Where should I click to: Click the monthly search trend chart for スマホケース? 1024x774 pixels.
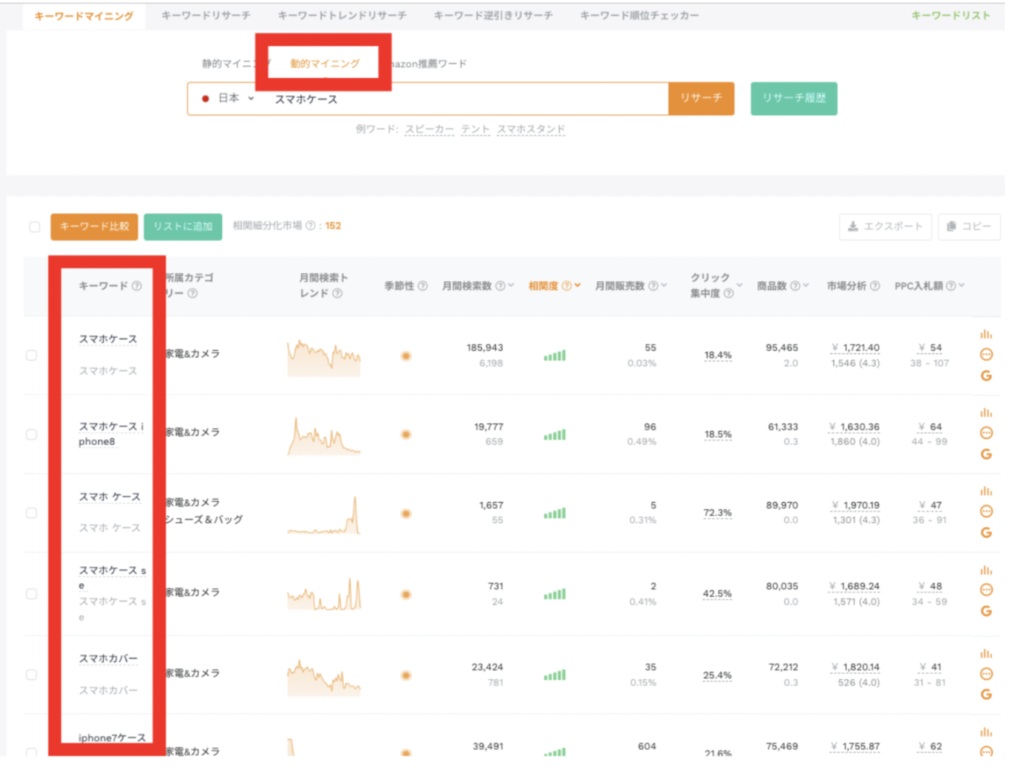(323, 357)
